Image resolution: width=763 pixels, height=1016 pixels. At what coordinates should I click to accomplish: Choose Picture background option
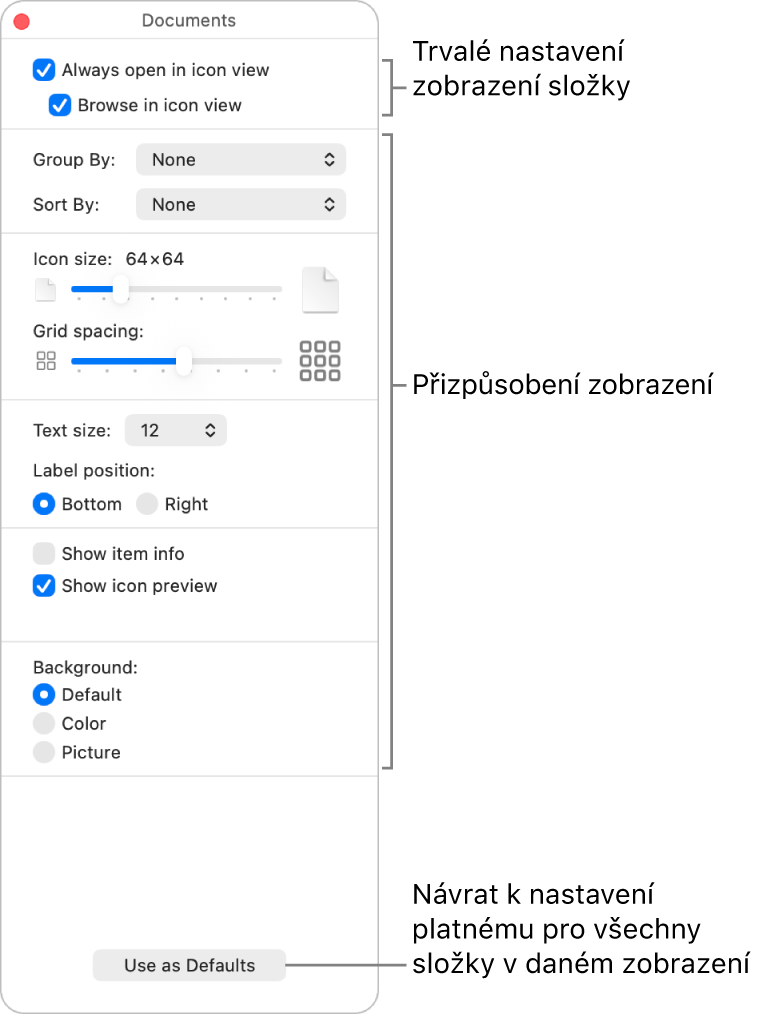[44, 752]
